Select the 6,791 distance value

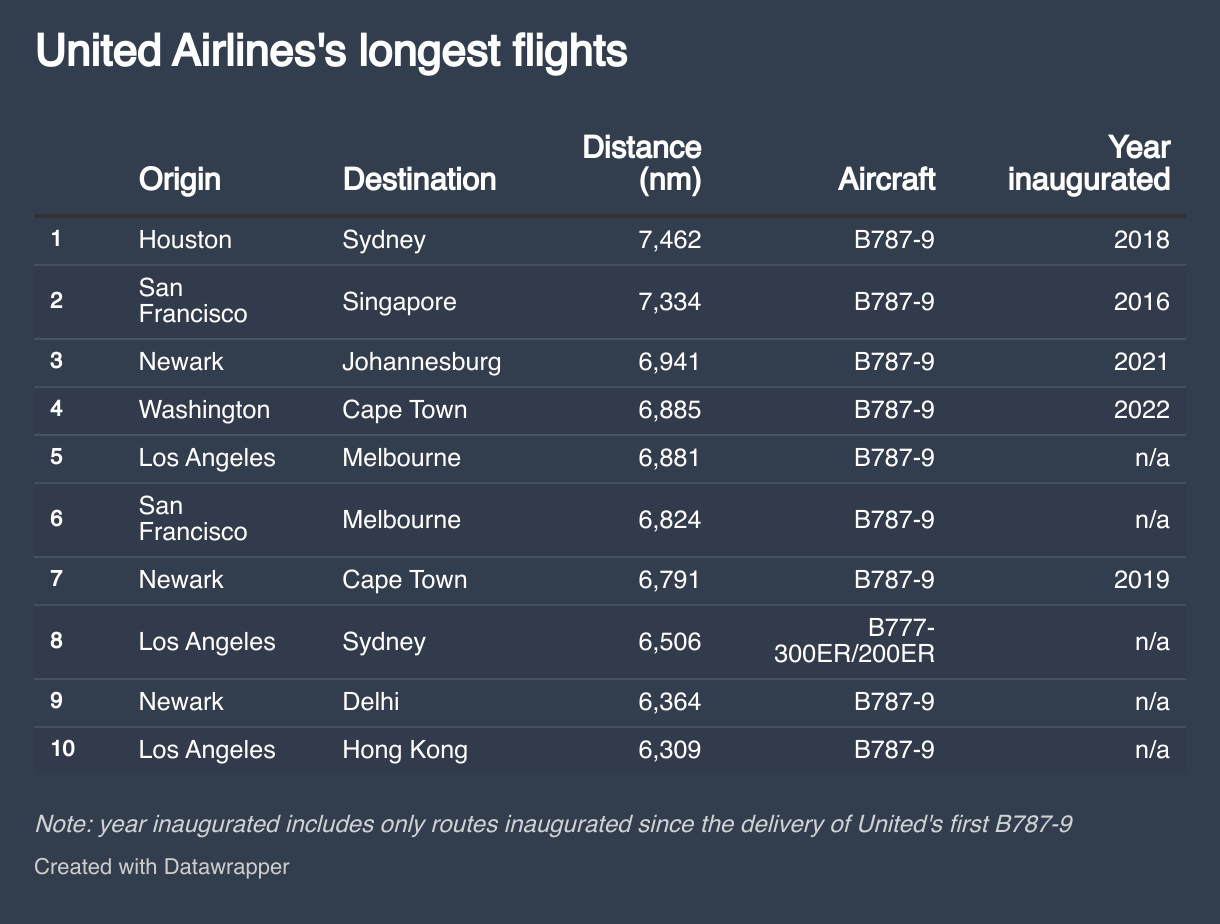click(669, 580)
